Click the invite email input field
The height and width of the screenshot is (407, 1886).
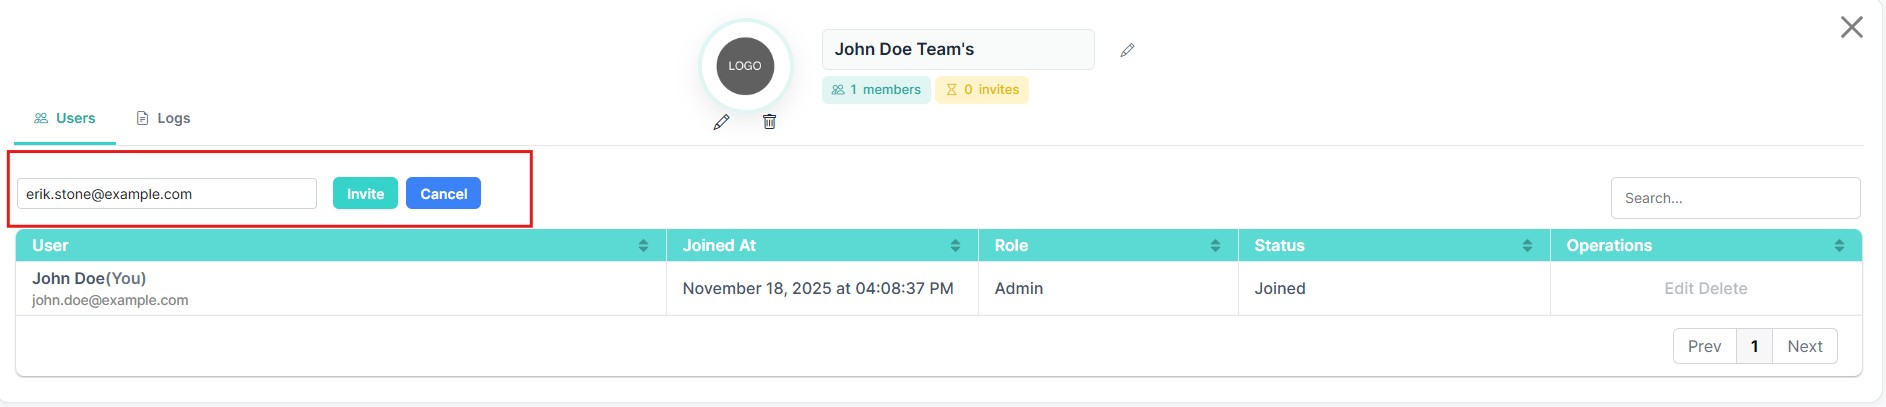click(x=166, y=194)
